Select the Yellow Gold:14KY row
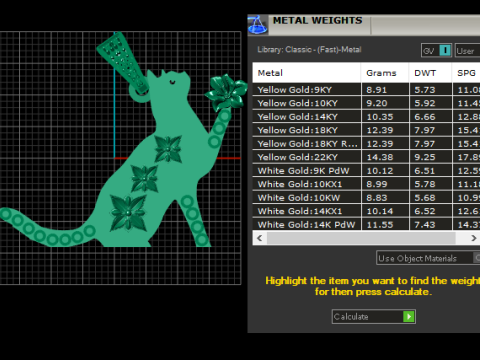 (x=366, y=117)
